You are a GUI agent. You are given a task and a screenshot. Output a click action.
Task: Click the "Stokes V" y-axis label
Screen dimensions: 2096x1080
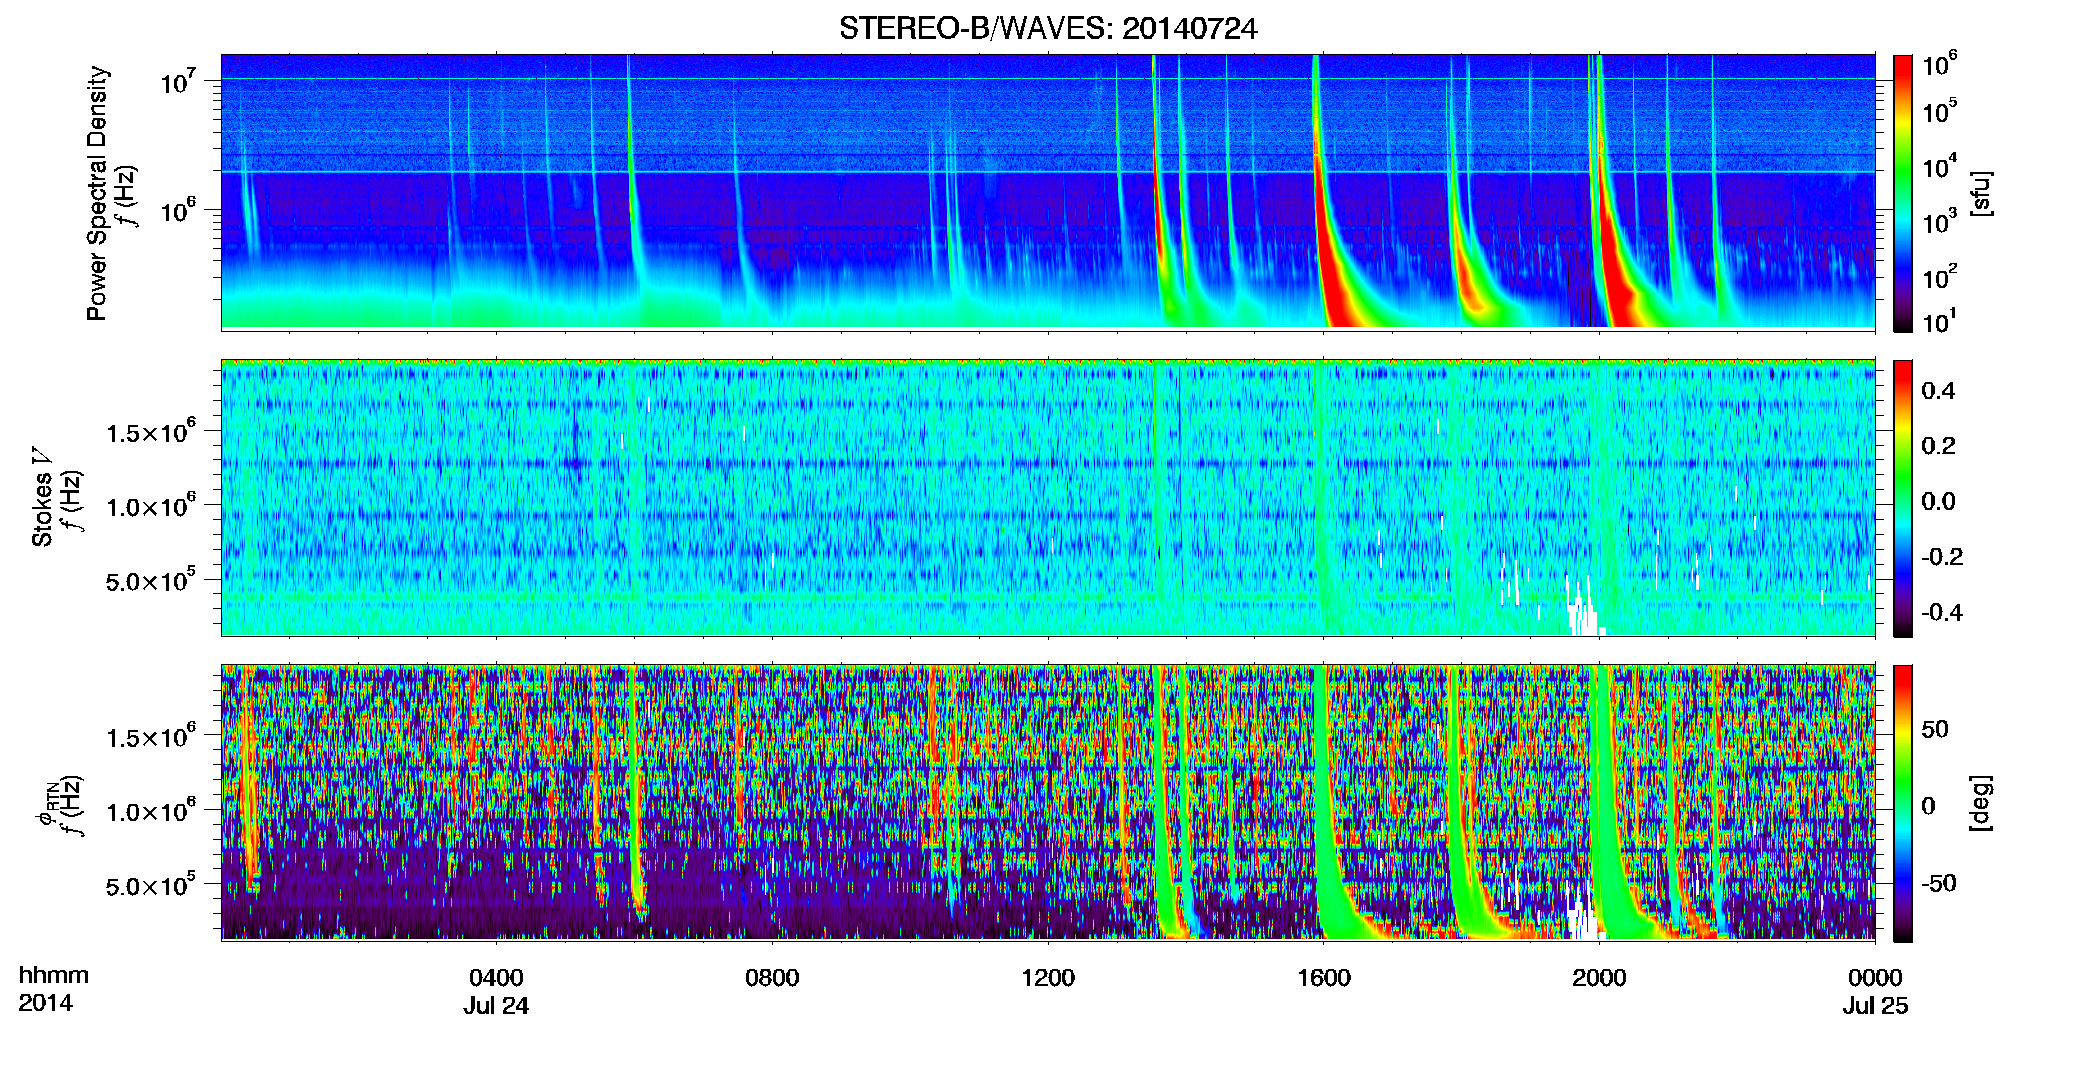[43, 497]
